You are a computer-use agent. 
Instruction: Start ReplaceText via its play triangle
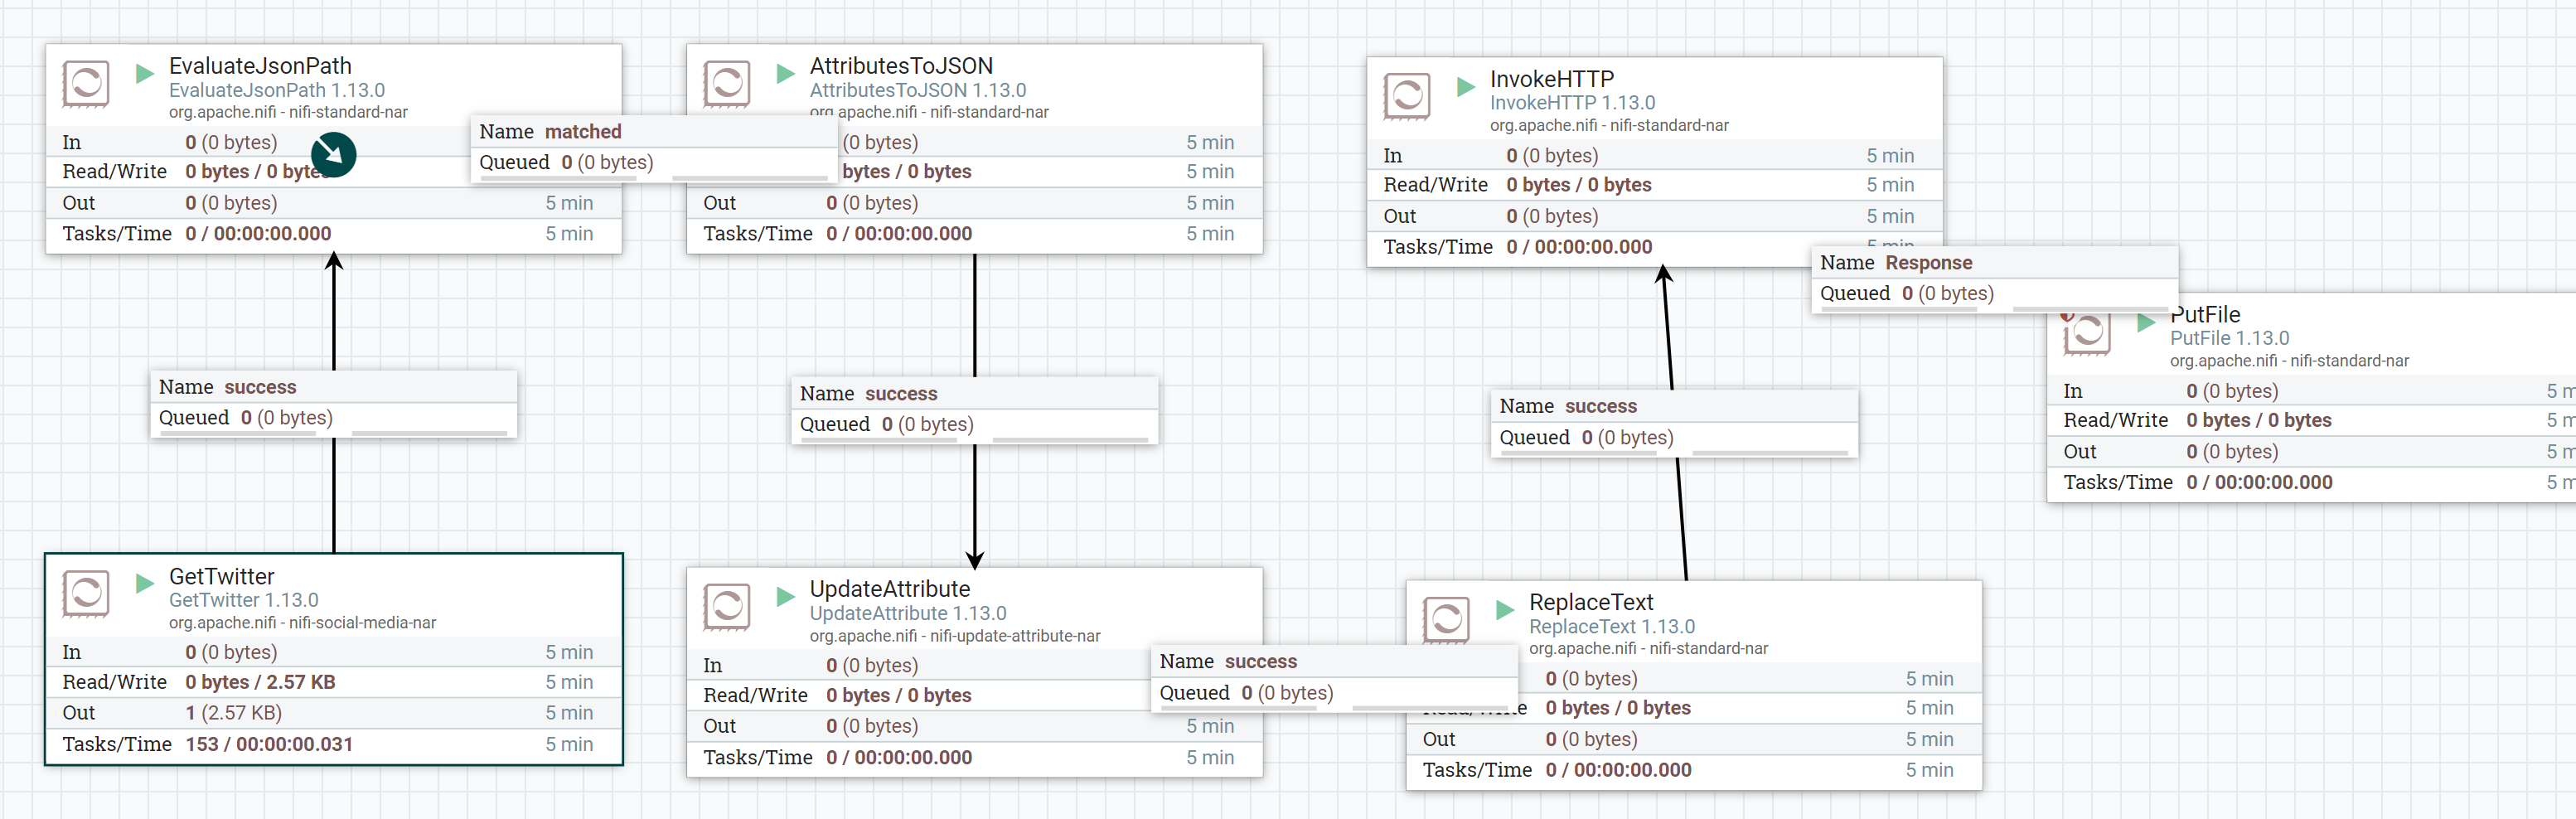point(1506,609)
